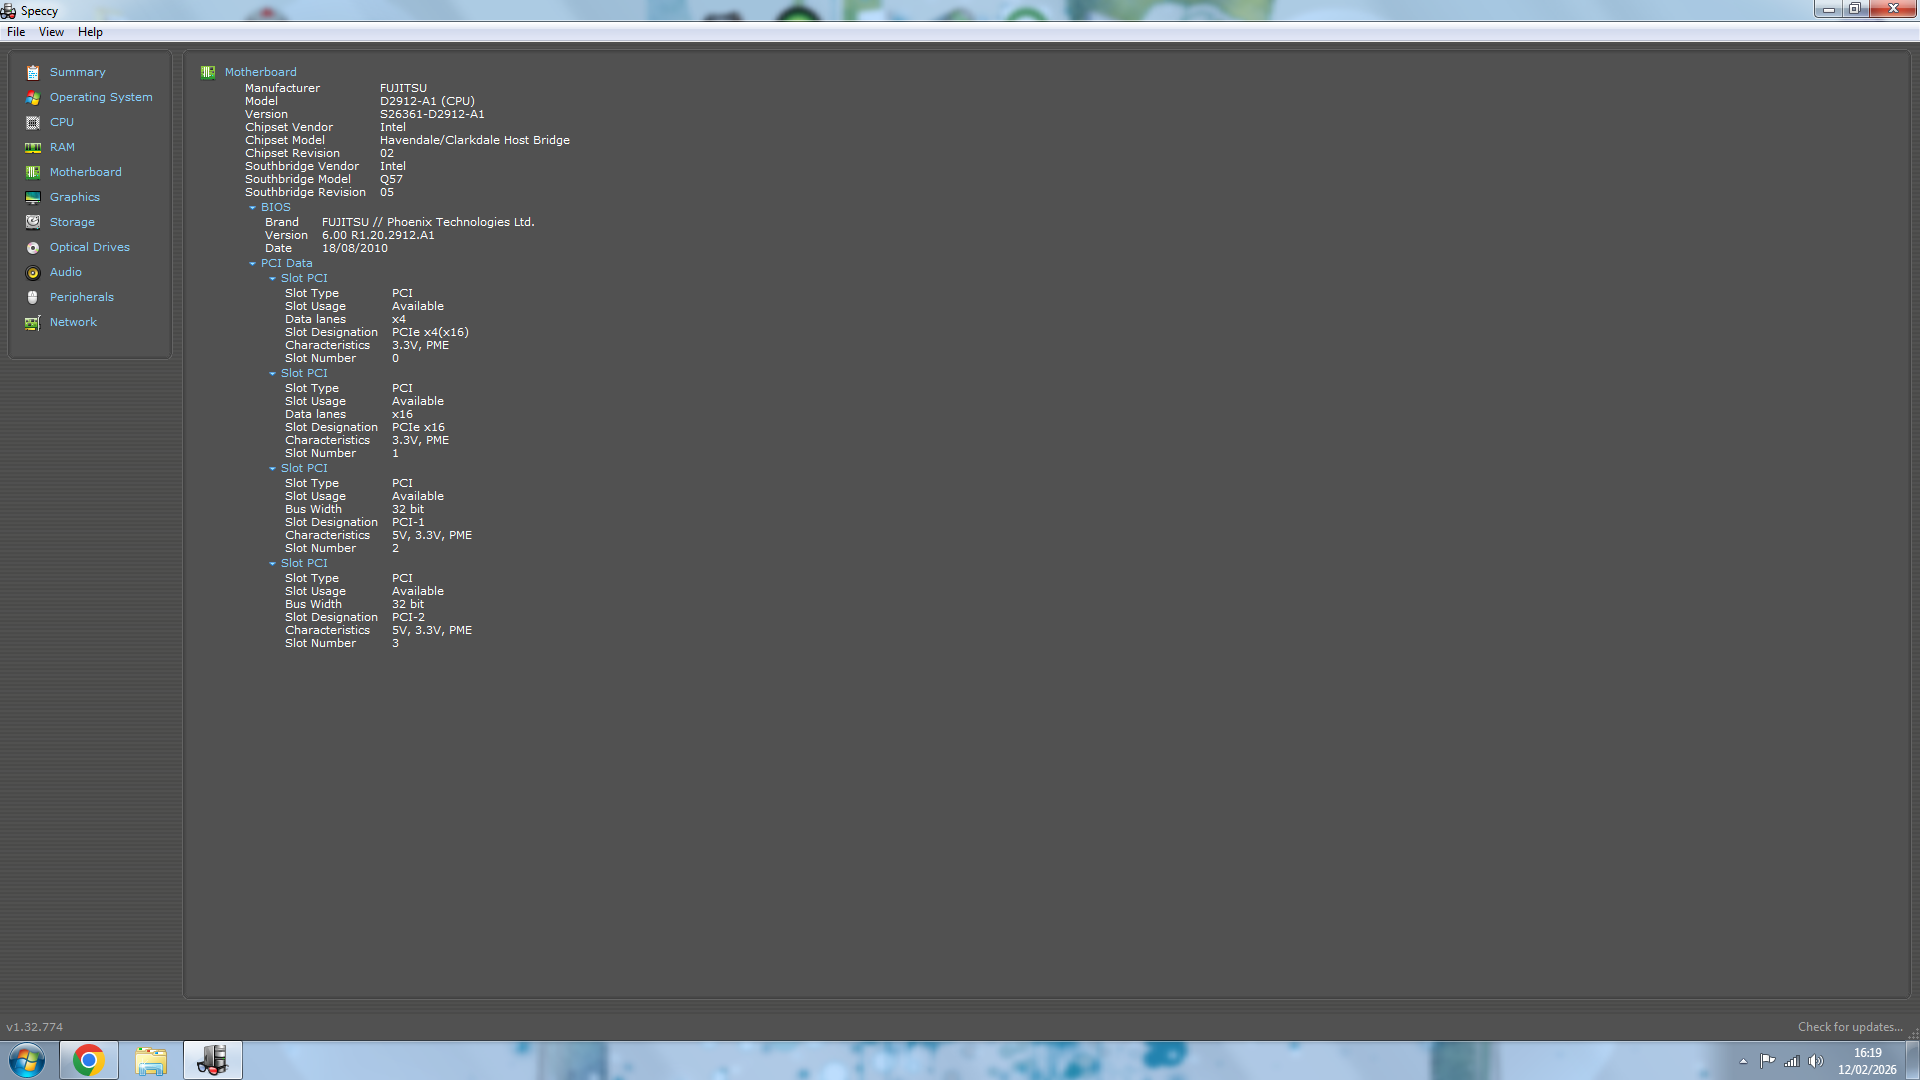Collapse the last Slot PCI node
The image size is (1920, 1080).
[272, 564]
